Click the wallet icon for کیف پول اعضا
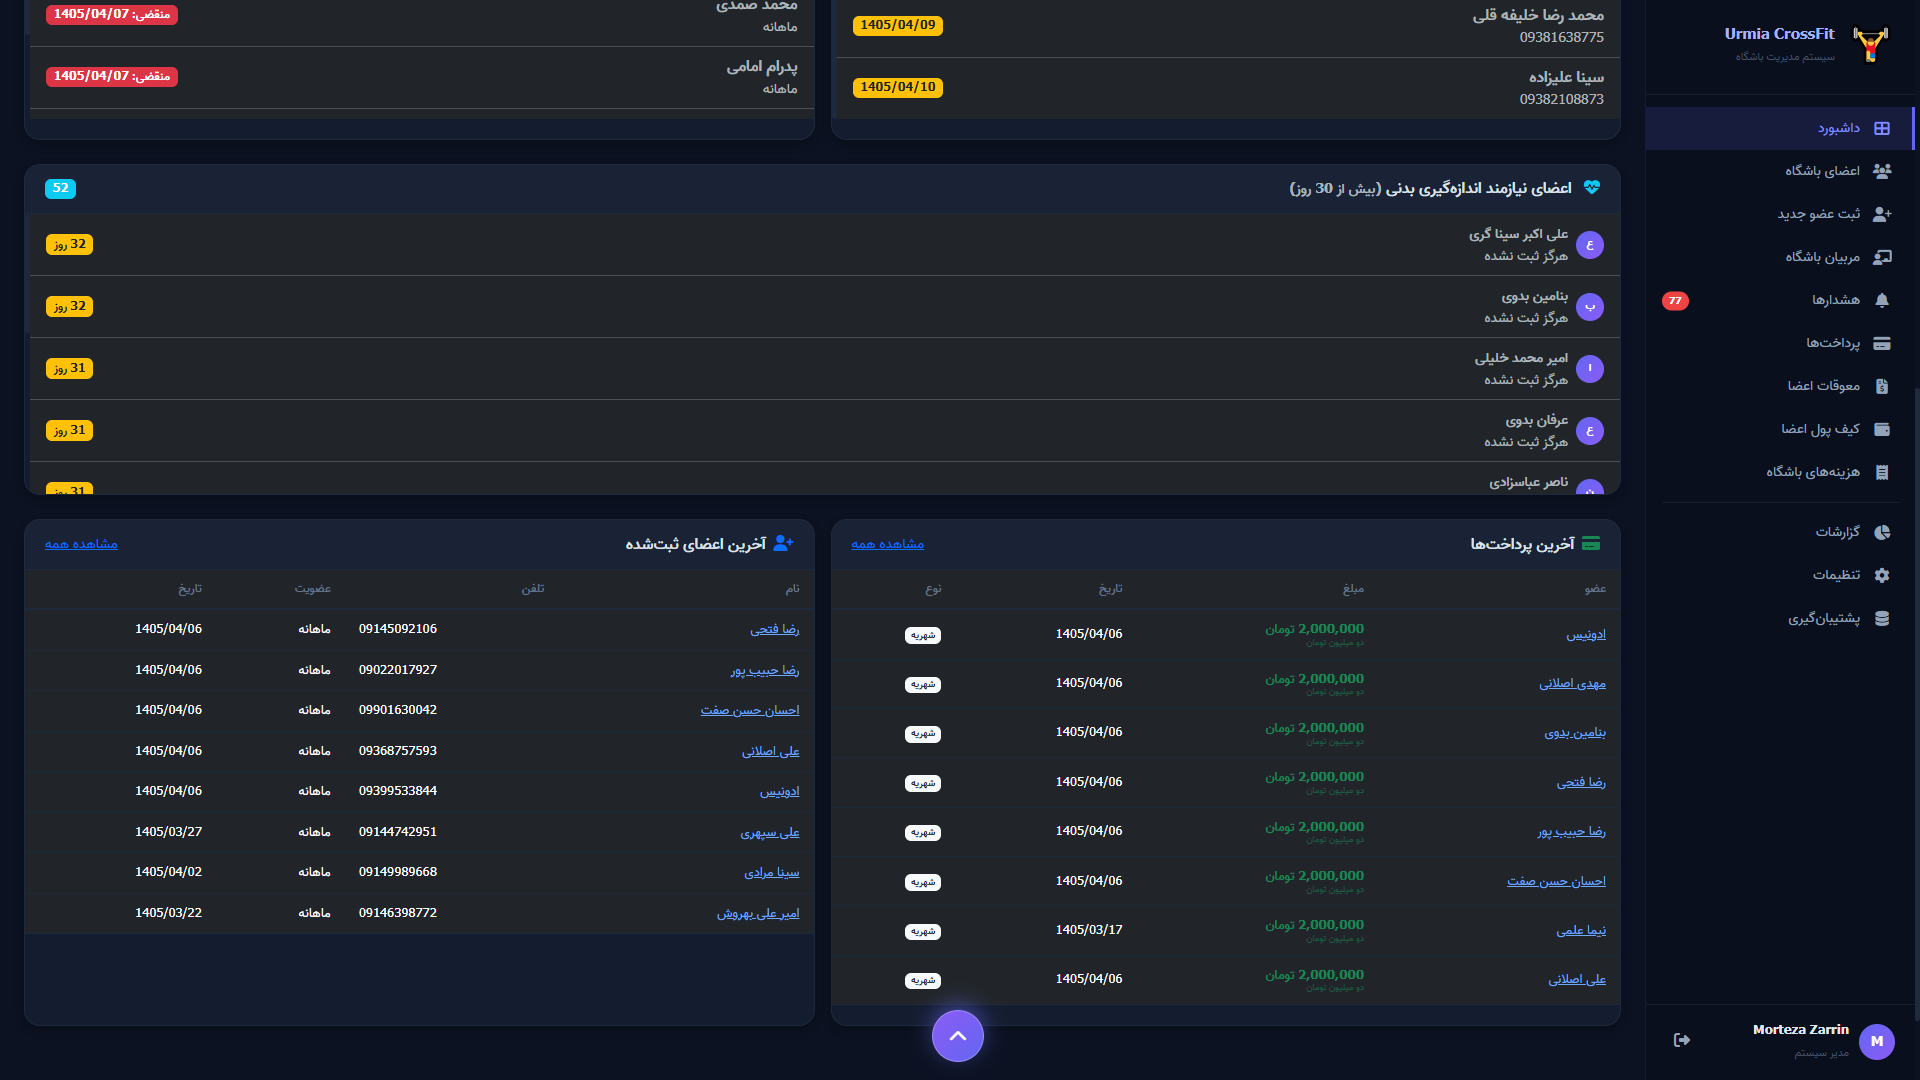Viewport: 1920px width, 1080px height. 1882,429
